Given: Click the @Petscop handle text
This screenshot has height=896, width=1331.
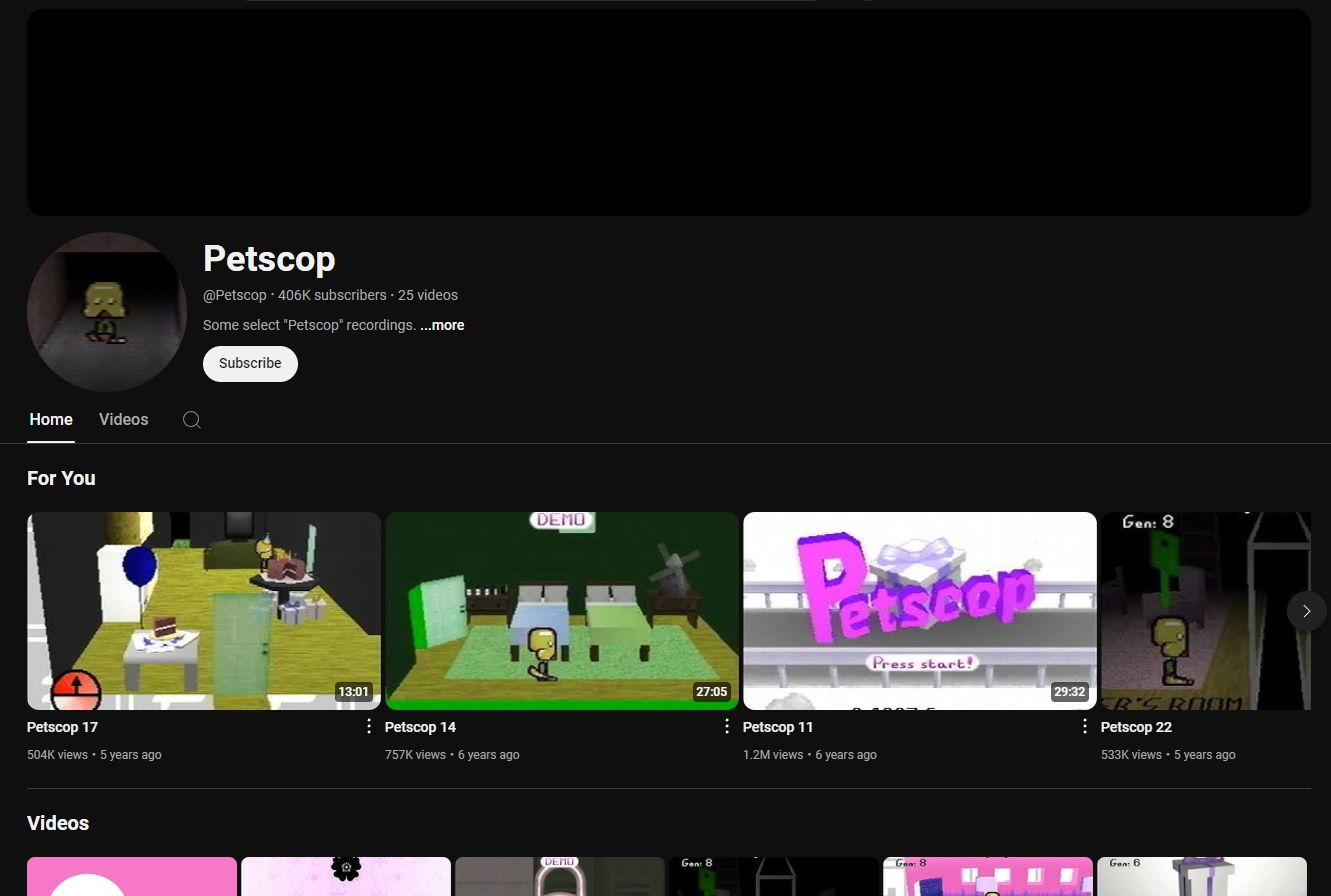Looking at the screenshot, I should [235, 295].
